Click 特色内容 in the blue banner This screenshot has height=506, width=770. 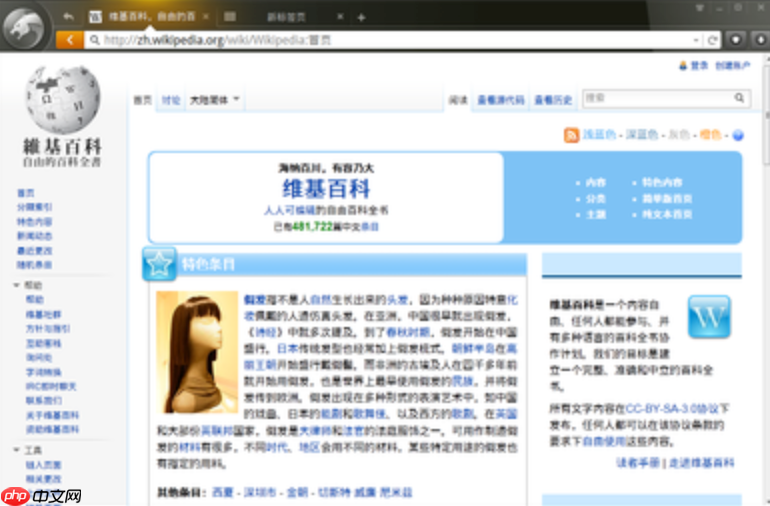pos(662,182)
